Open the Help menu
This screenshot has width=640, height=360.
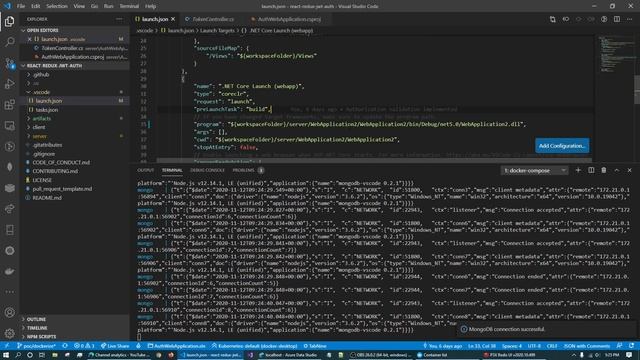point(151,6)
